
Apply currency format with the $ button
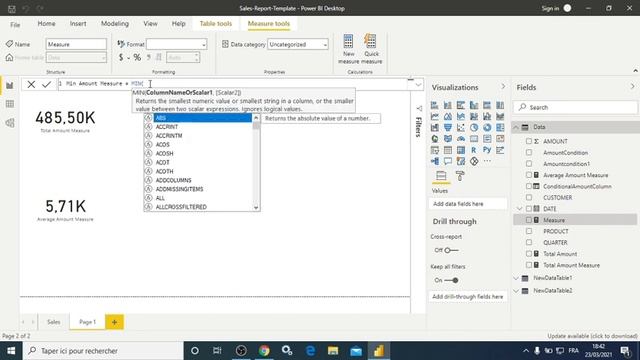pos(121,58)
